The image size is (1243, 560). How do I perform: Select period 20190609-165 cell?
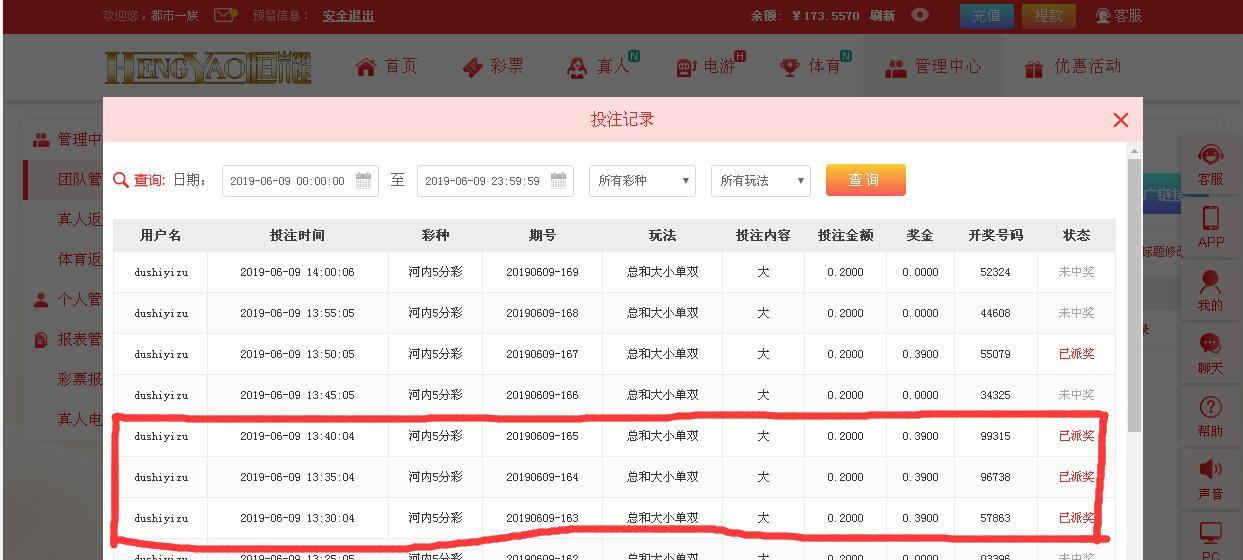pos(542,436)
